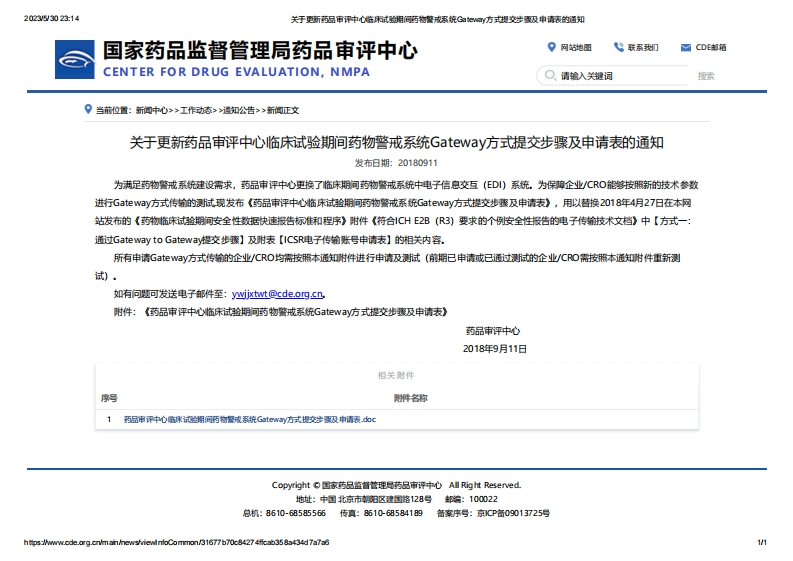Viewport: 793px width, 561px height.
Task: Click the current location pin icon
Action: click(87, 110)
